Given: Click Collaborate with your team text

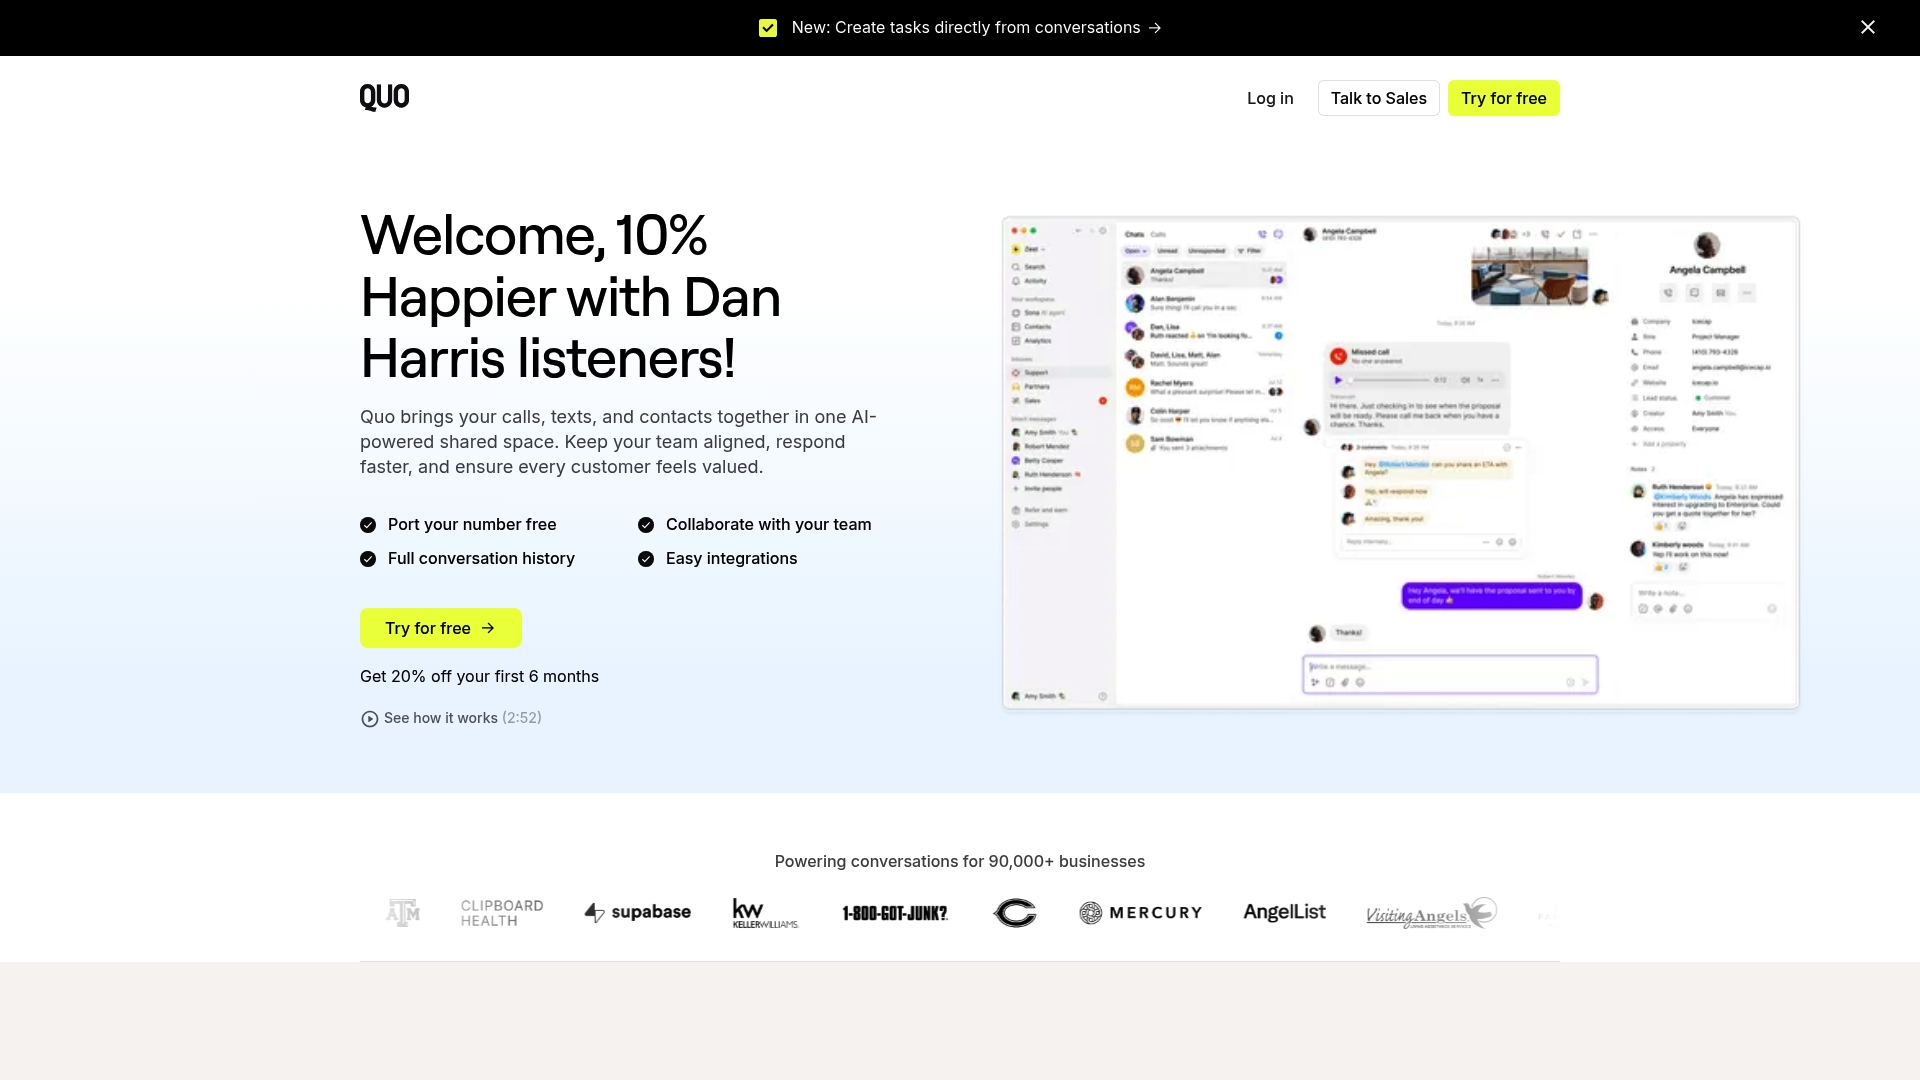Looking at the screenshot, I should click(x=768, y=525).
